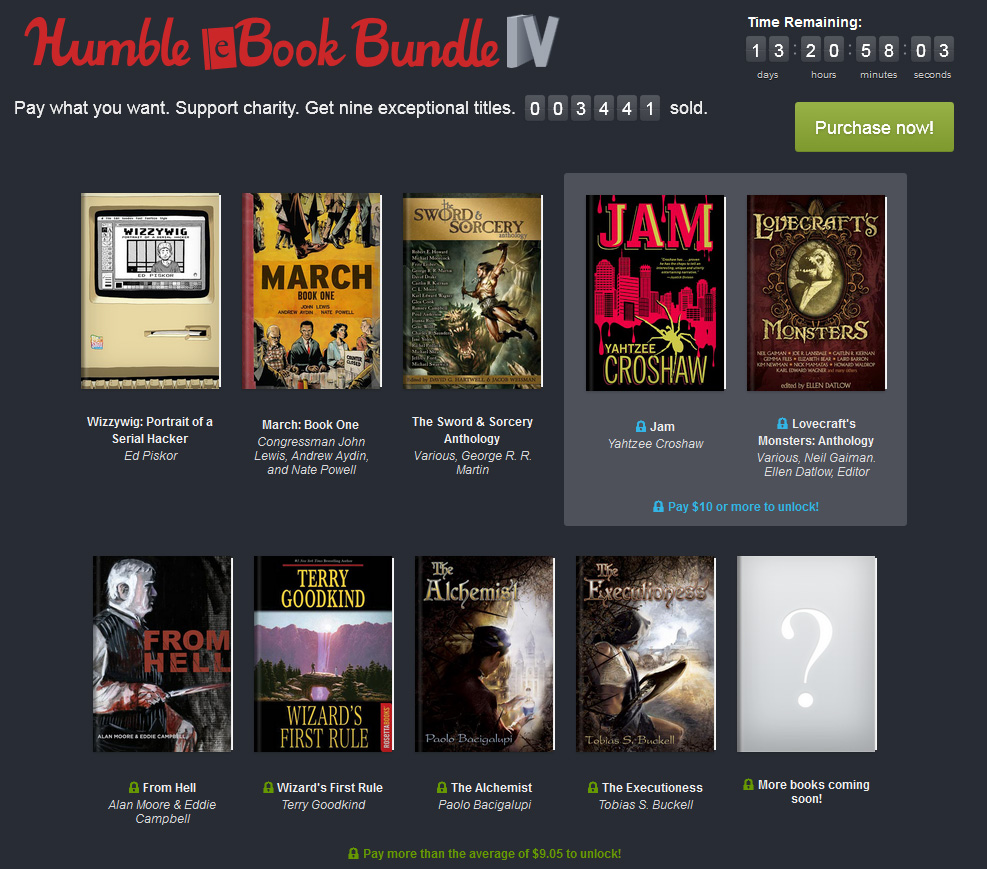The image size is (987, 869).
Task: Click the Pay $10 or more to unlock text
Action: pos(743,507)
